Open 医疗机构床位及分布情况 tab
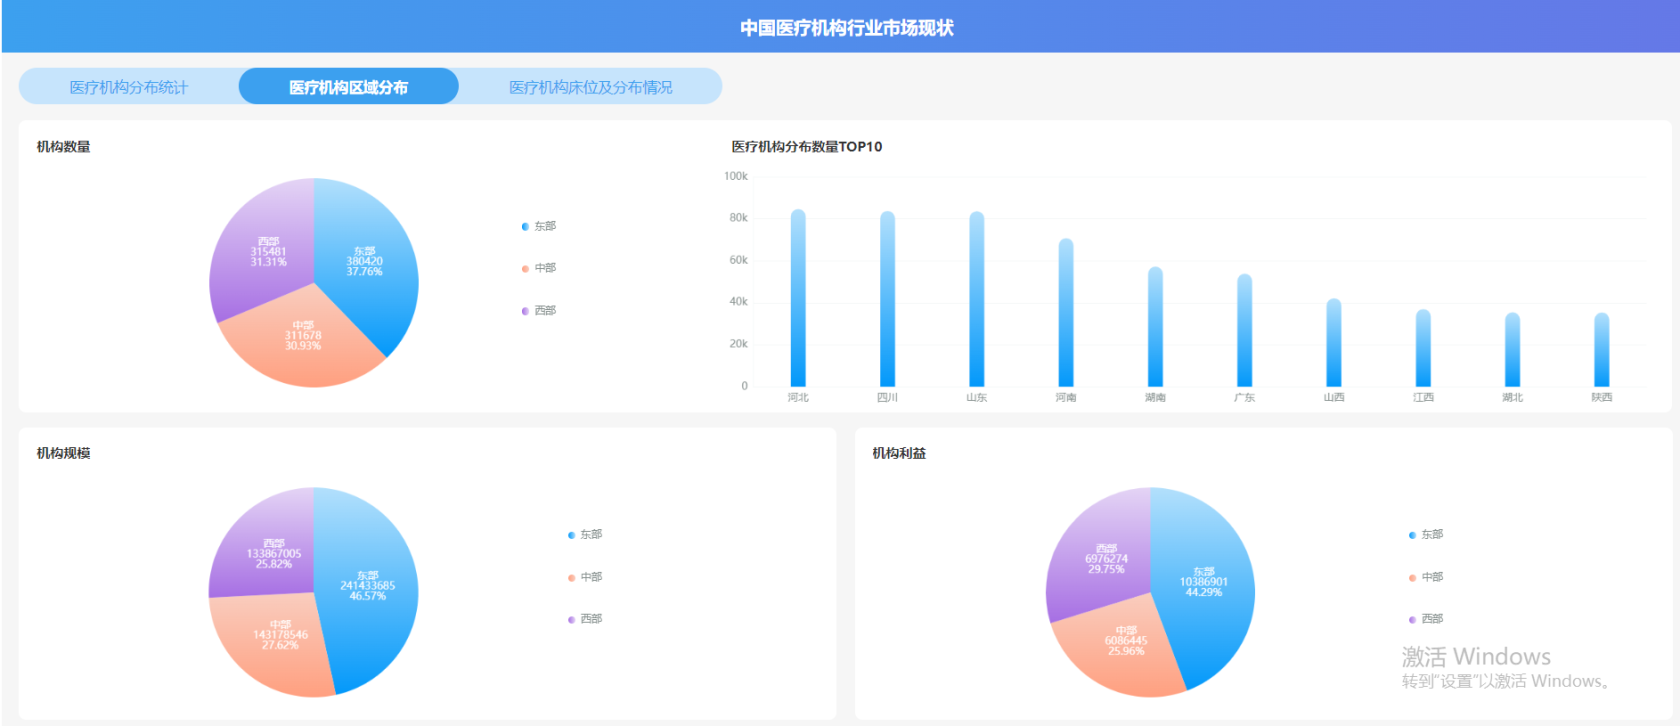This screenshot has height=726, width=1680. pos(590,87)
